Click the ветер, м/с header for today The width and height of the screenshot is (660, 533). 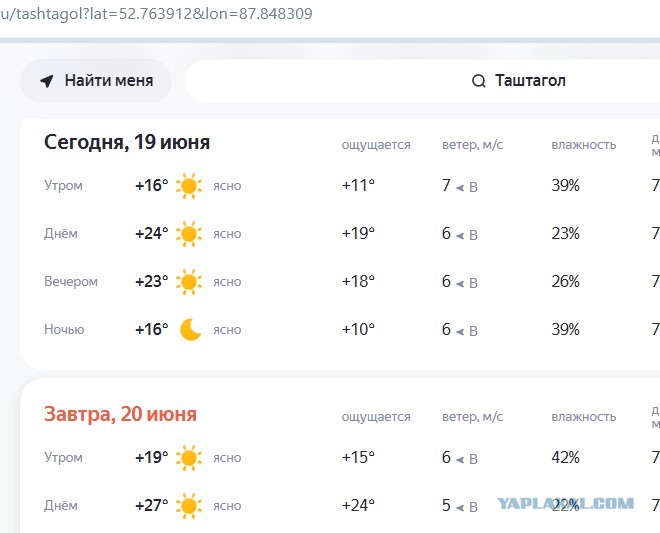(x=472, y=145)
